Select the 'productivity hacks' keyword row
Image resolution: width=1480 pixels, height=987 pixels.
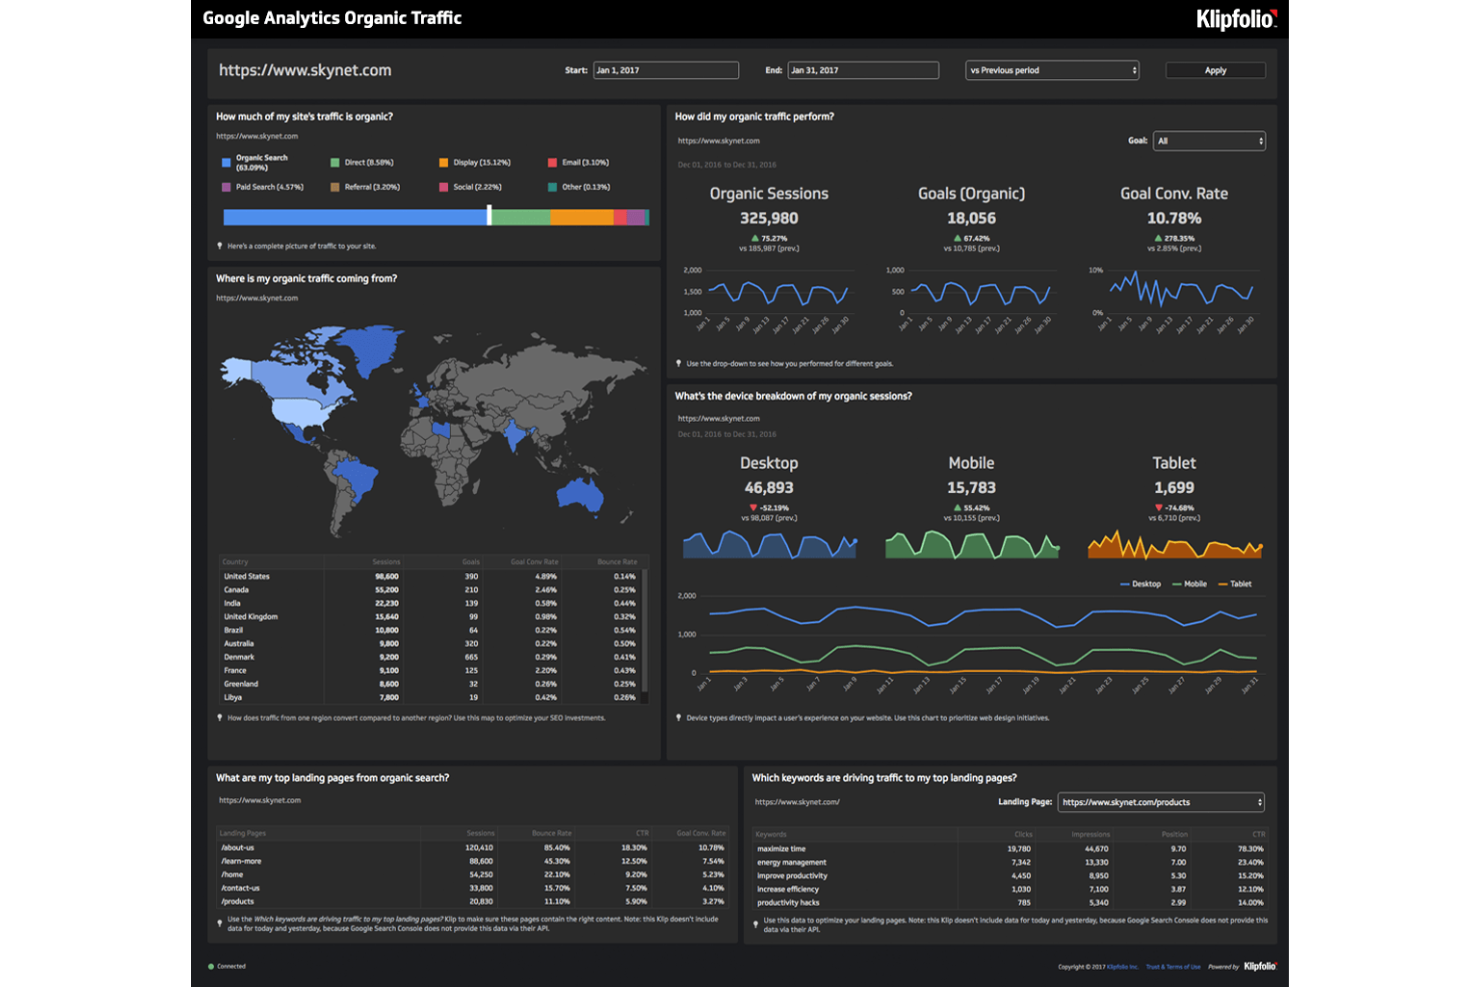coord(1010,902)
